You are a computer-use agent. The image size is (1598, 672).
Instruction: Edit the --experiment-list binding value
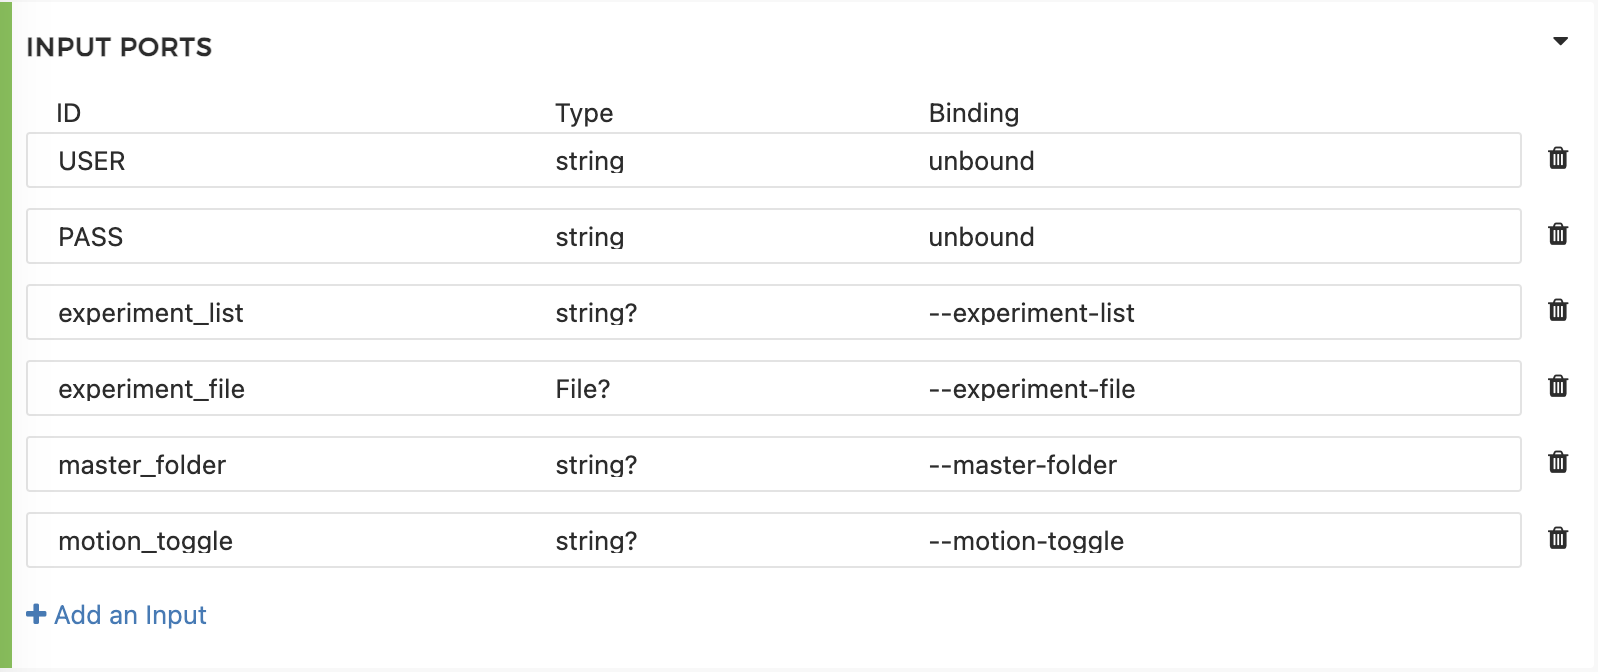[1031, 313]
